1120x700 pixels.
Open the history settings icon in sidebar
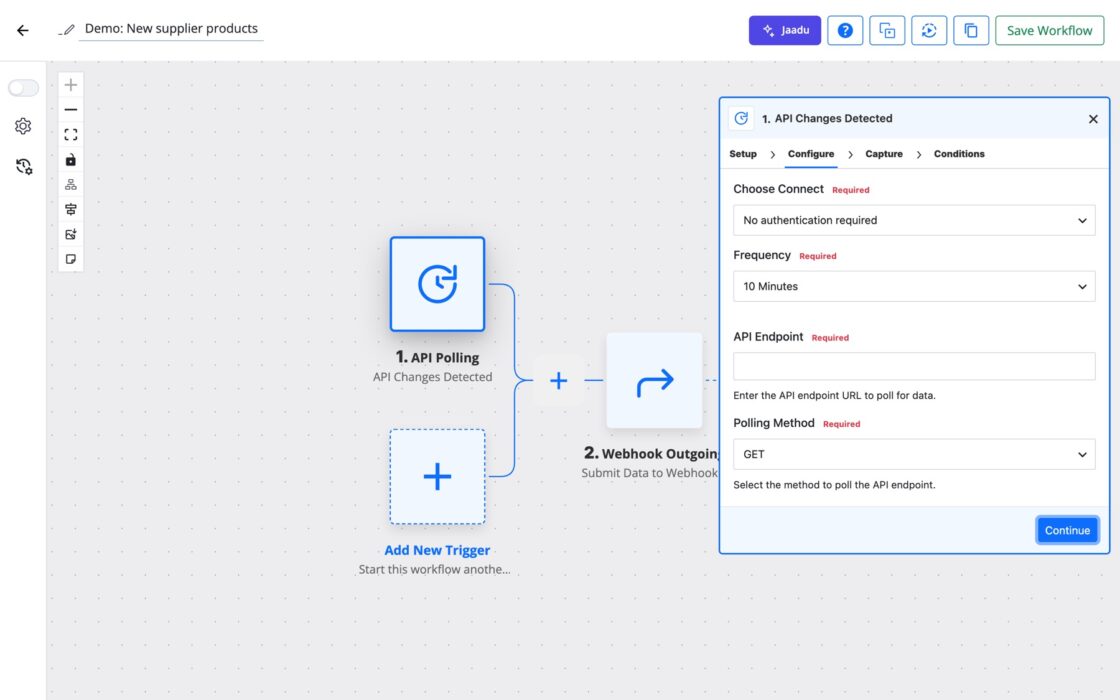24,166
